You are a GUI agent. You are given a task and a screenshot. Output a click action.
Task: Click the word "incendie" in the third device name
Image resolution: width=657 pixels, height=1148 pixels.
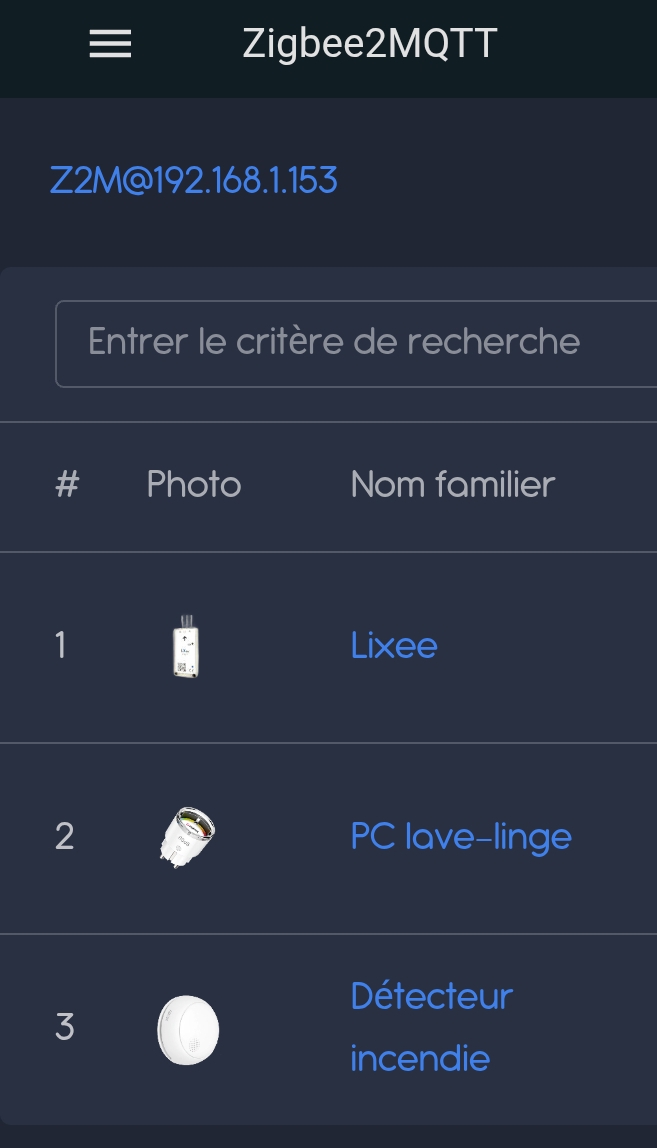tap(420, 1058)
